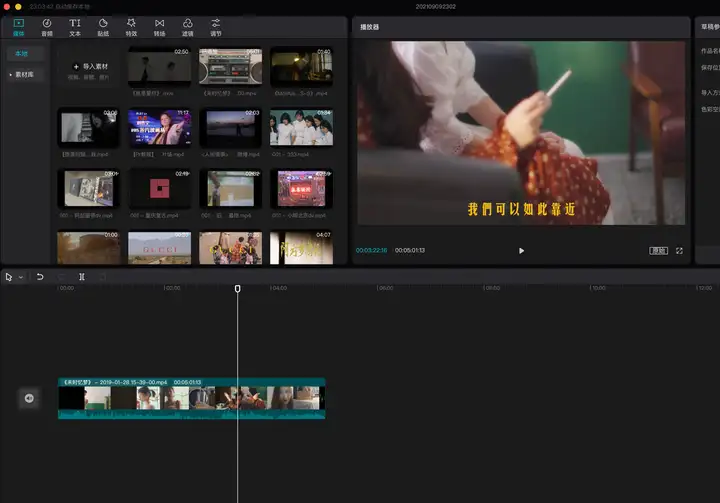
Task: Open the 贴纸 stickers tab
Action: [103, 27]
